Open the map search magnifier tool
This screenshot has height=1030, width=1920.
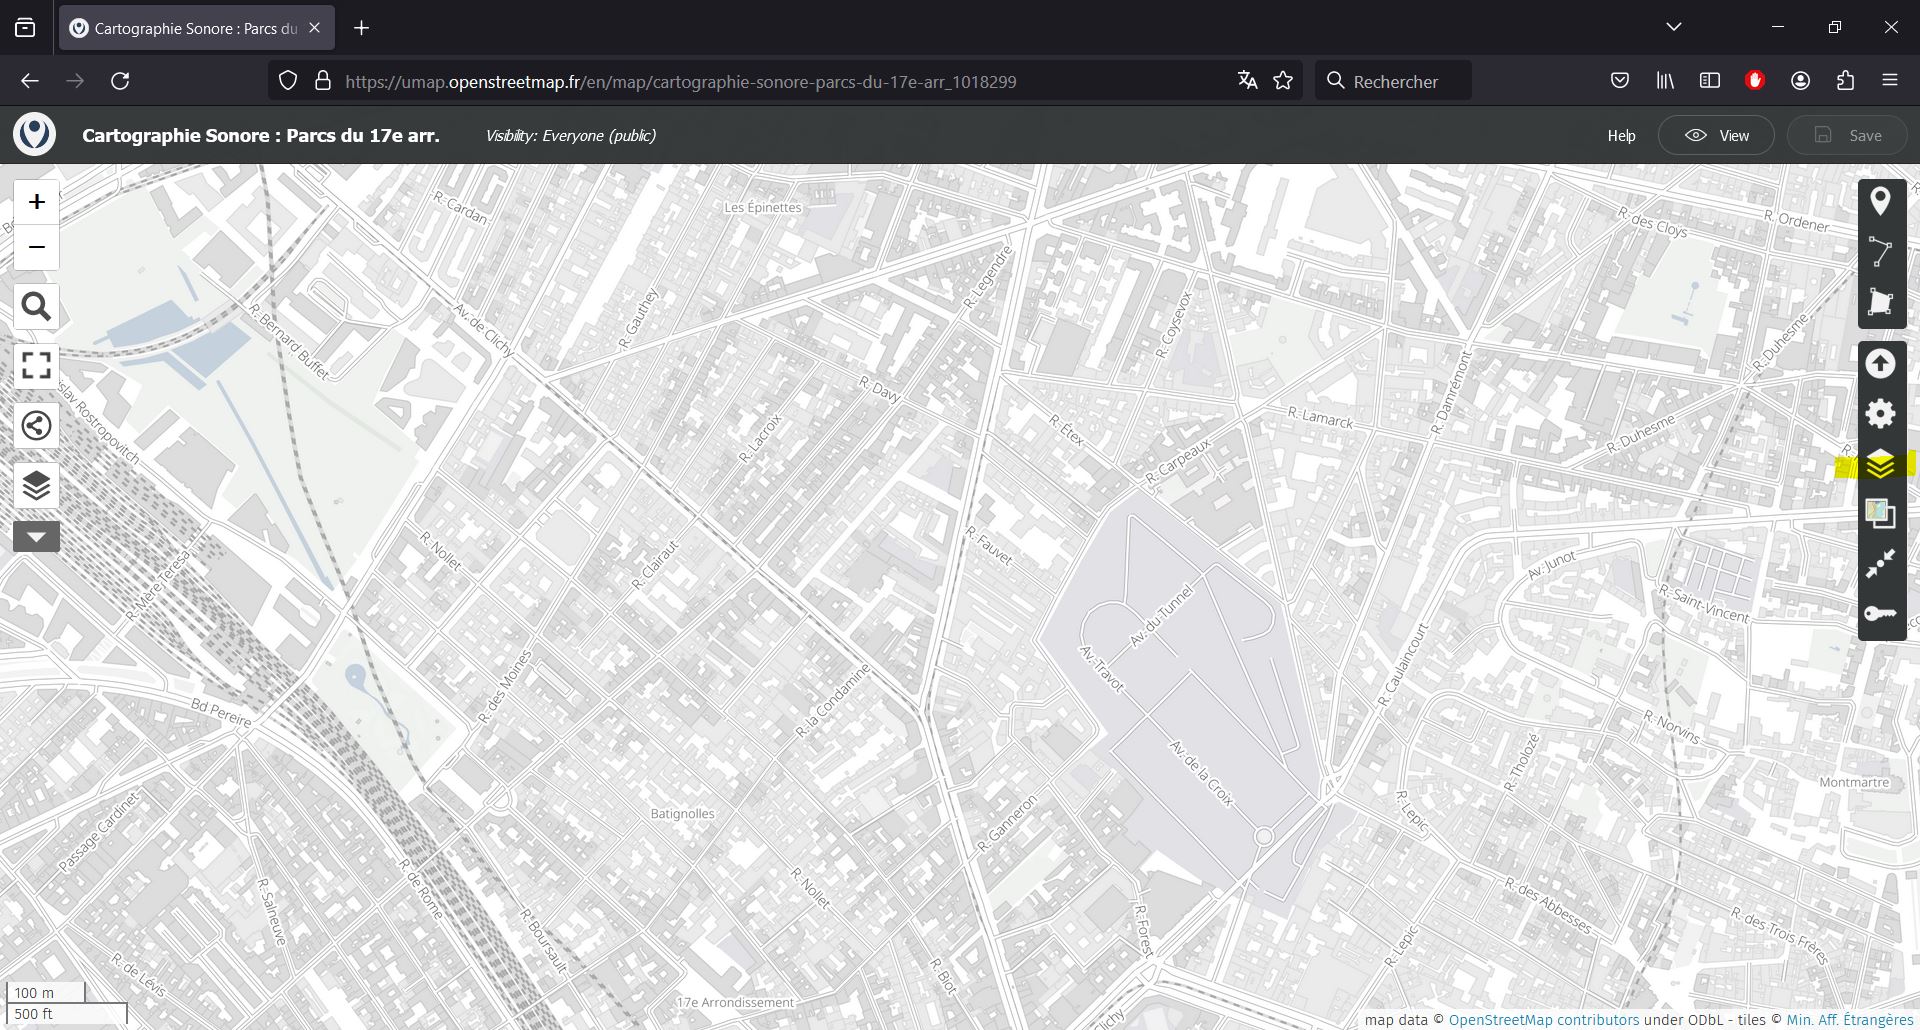(36, 306)
